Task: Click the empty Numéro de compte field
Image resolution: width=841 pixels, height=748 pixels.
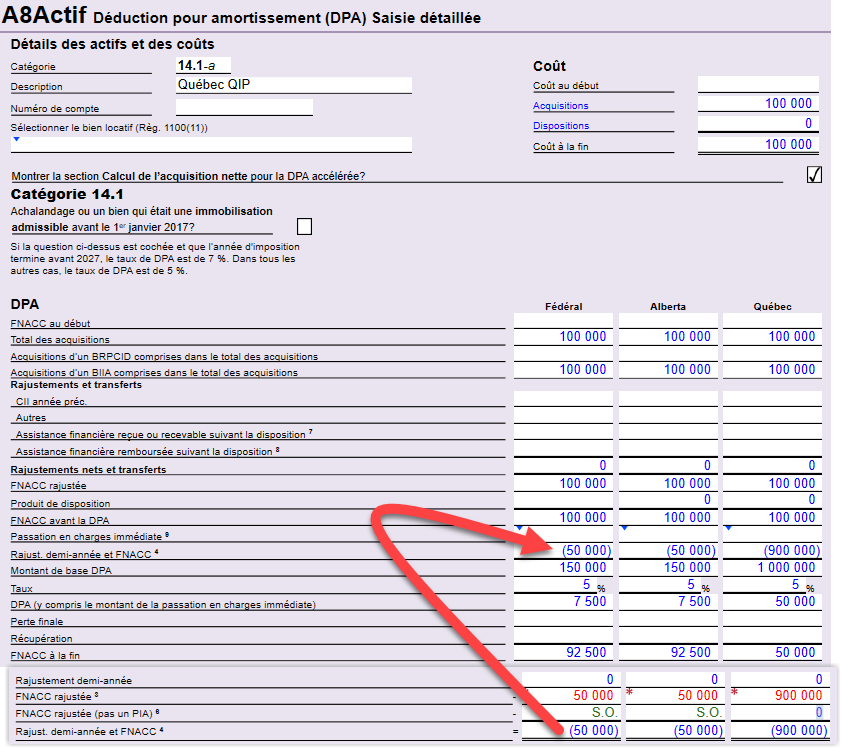Action: (x=244, y=107)
